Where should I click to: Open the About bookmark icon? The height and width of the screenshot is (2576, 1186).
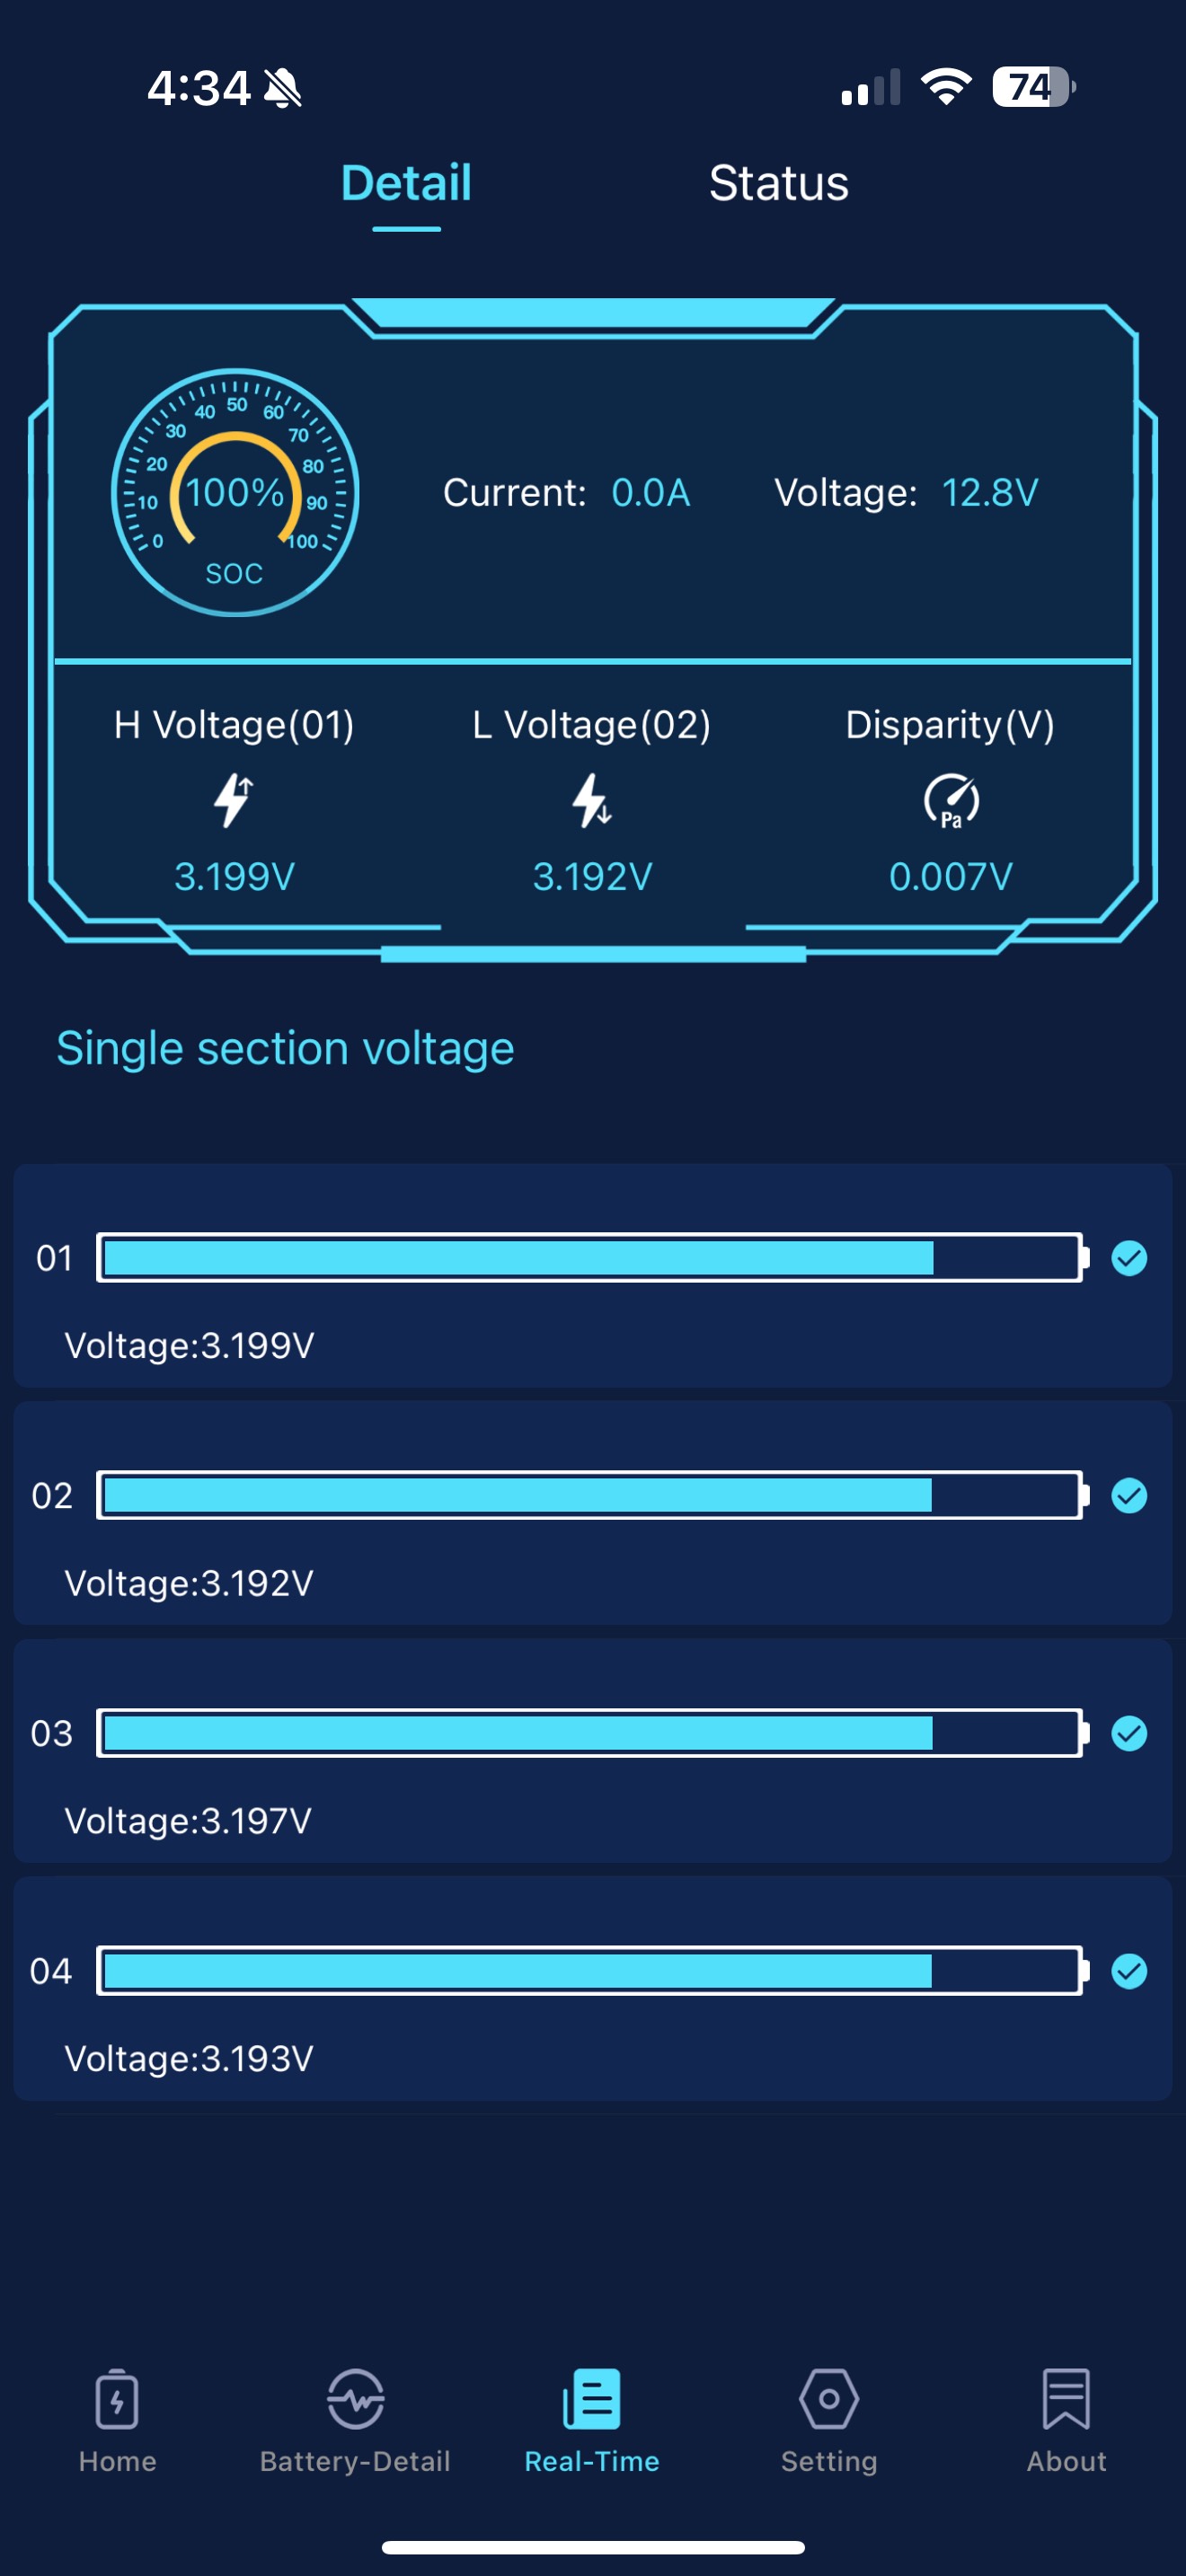pyautogui.click(x=1066, y=2399)
